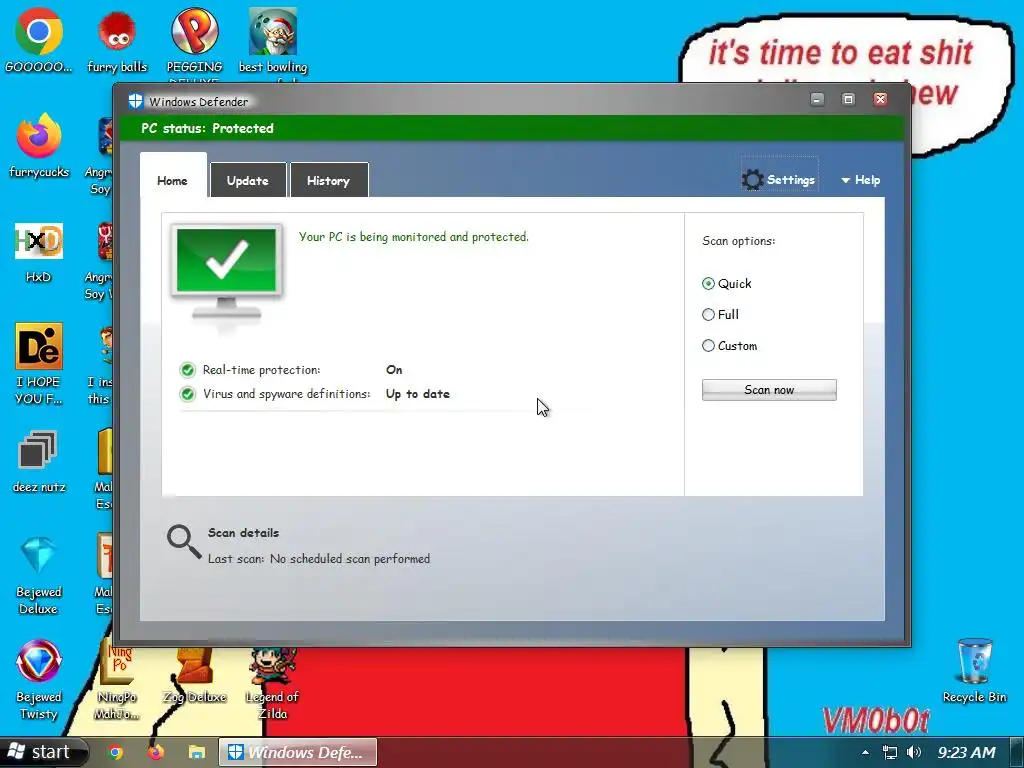This screenshot has height=768, width=1024.
Task: Click the 9:23 AM clock
Action: click(x=967, y=752)
